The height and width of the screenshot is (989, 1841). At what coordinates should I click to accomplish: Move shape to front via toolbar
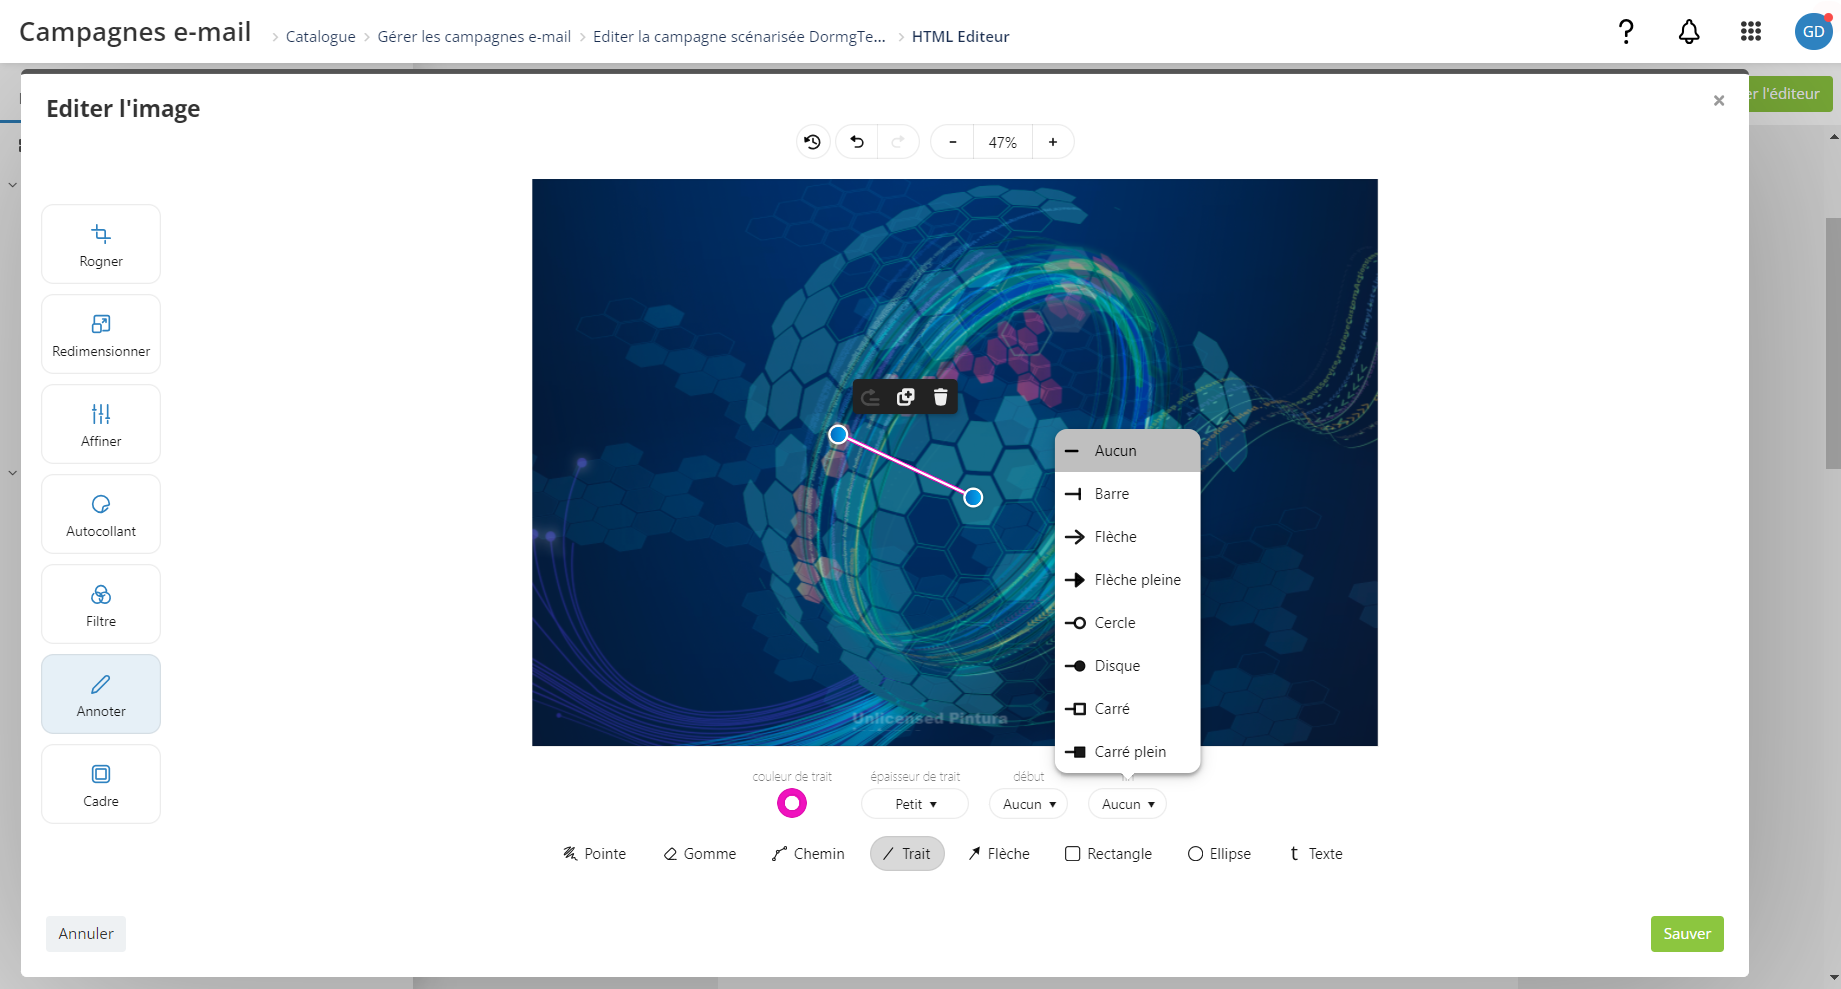pyautogui.click(x=871, y=397)
